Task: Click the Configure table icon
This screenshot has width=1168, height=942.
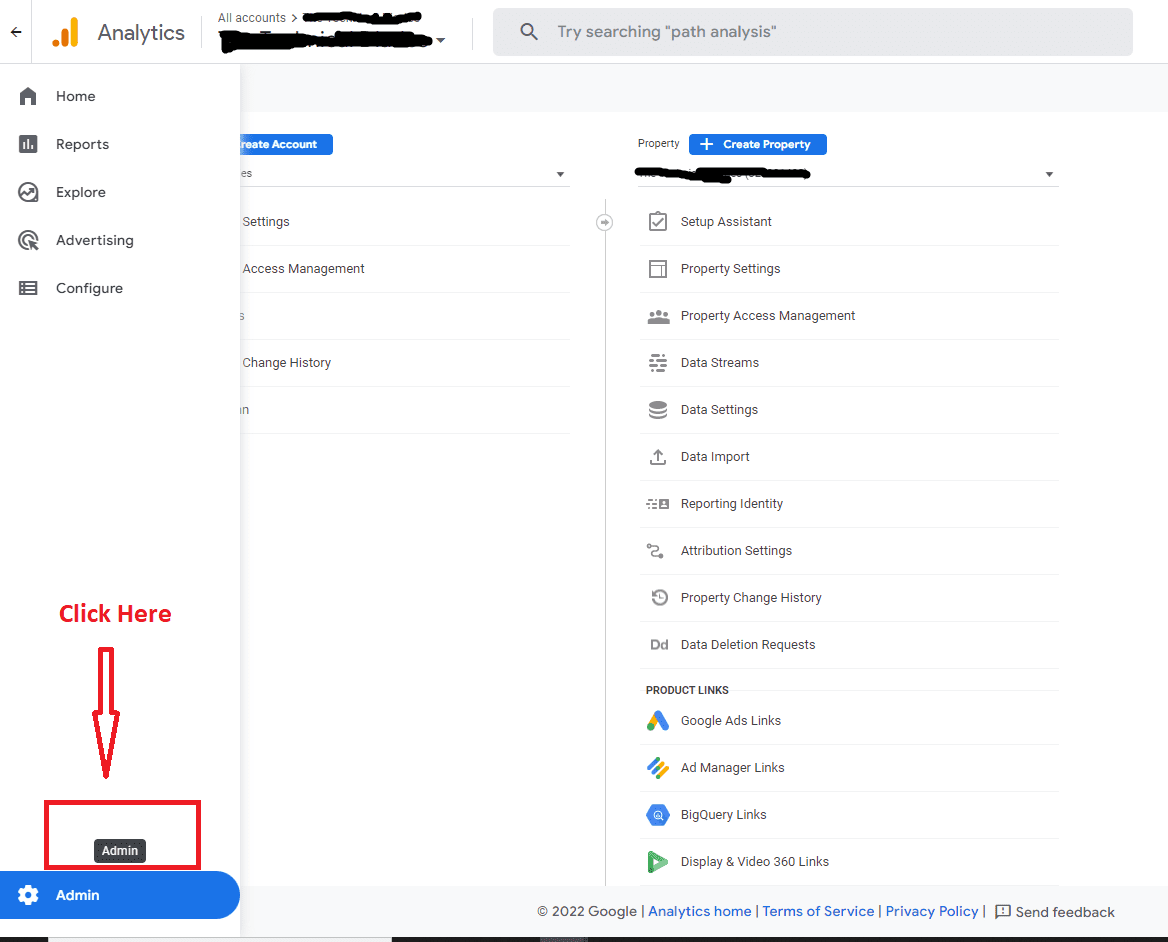Action: [x=28, y=288]
